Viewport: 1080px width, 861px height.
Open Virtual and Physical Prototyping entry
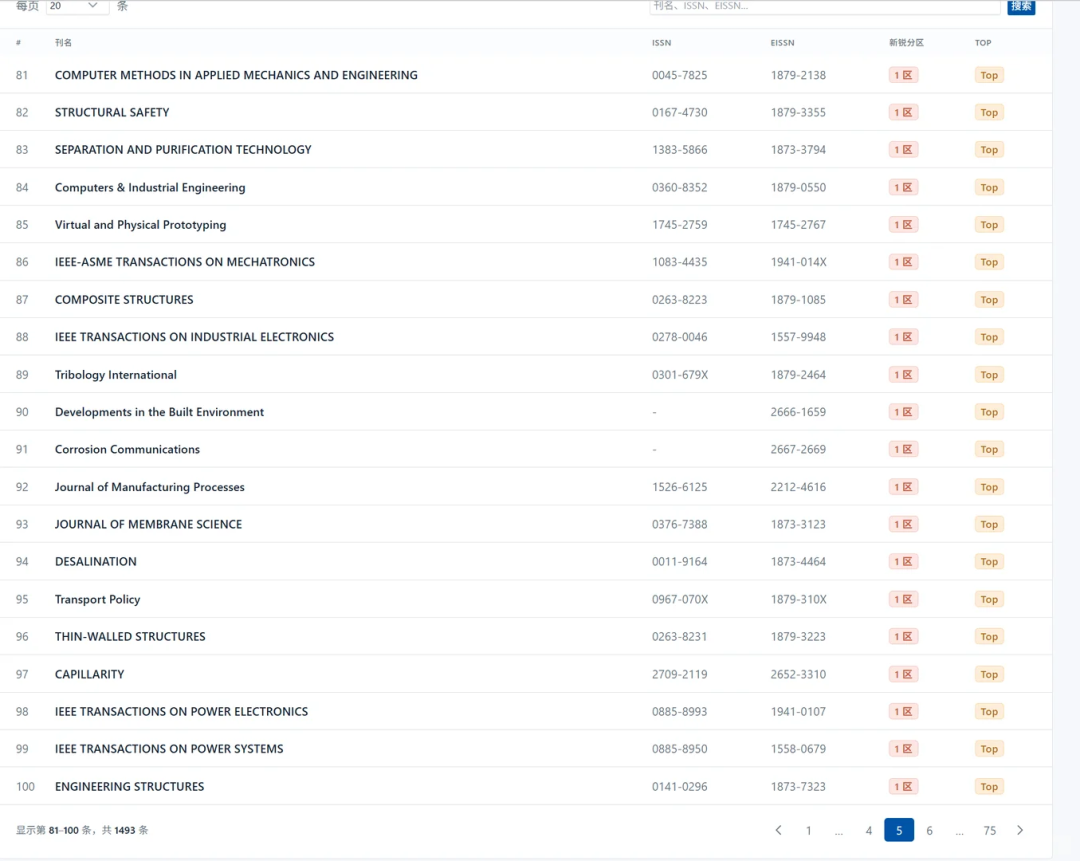[141, 225]
